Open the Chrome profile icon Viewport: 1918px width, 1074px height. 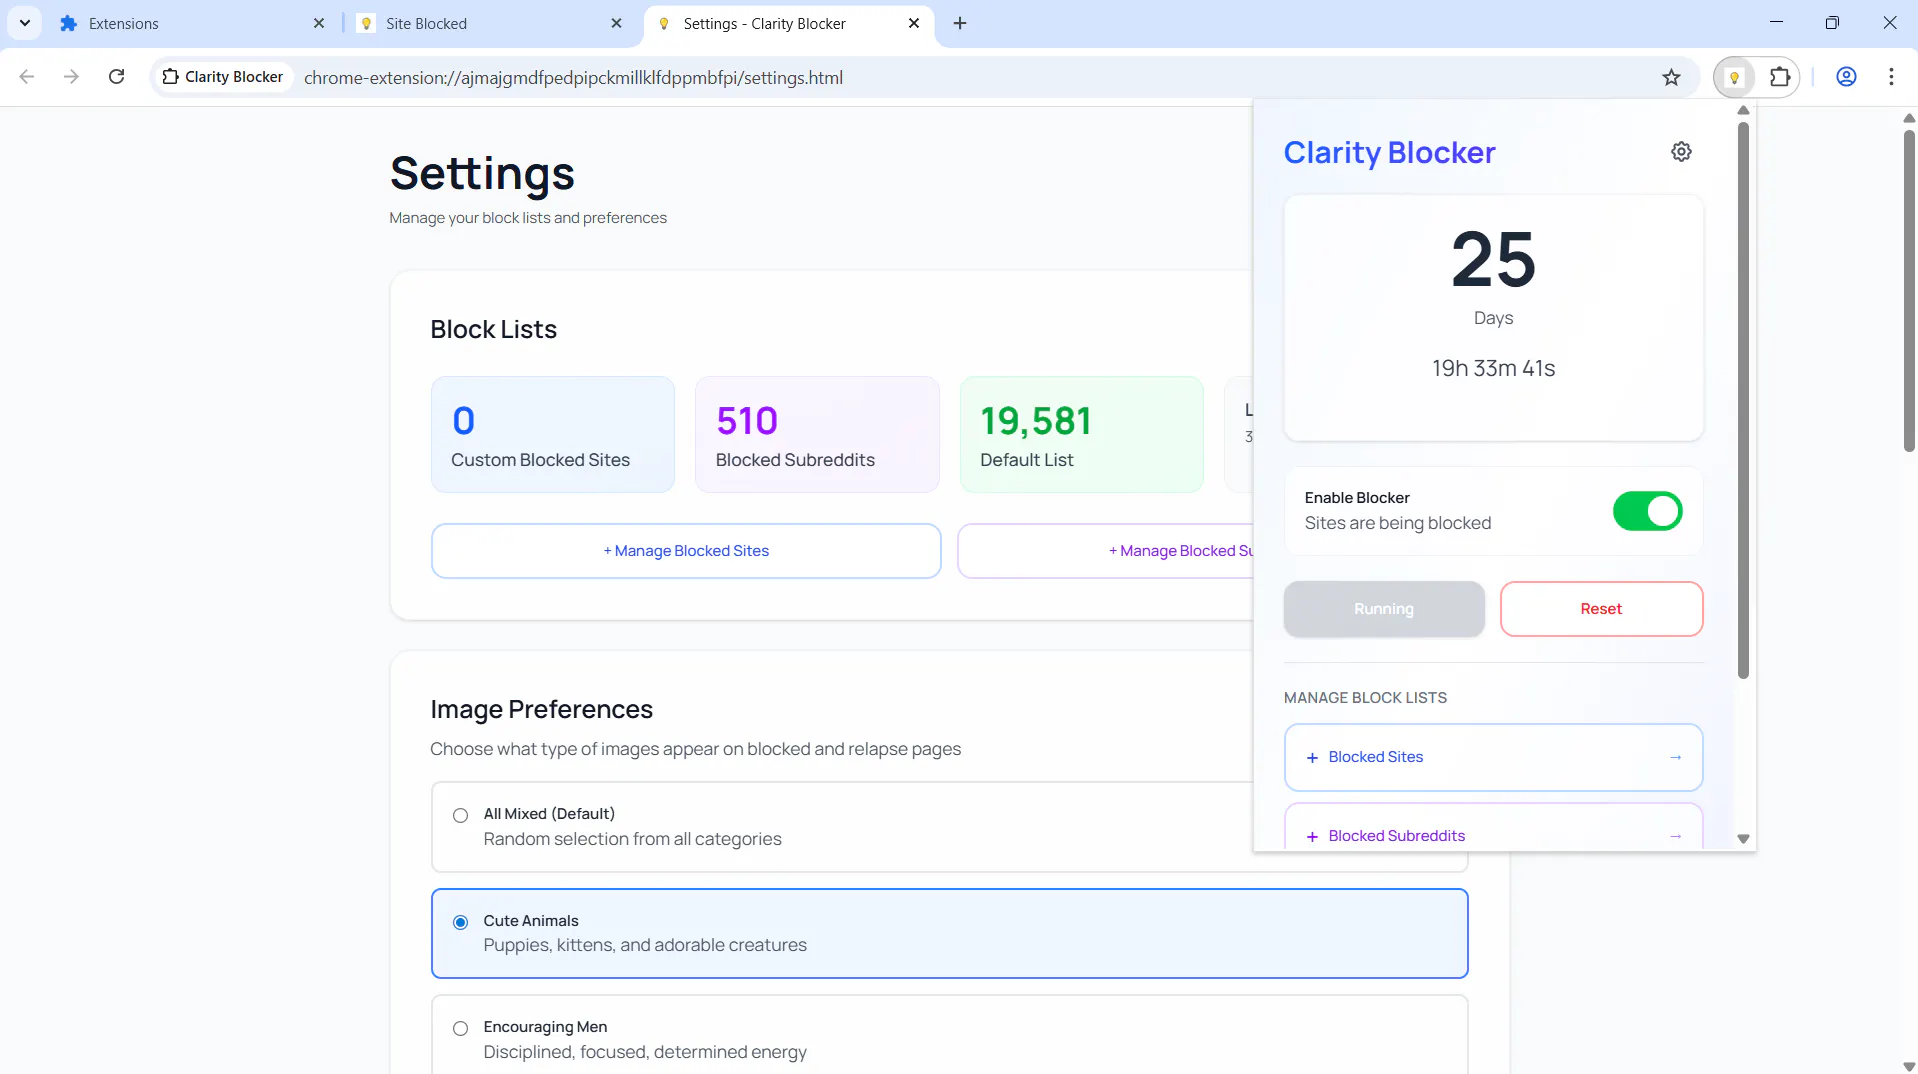pyautogui.click(x=1846, y=77)
